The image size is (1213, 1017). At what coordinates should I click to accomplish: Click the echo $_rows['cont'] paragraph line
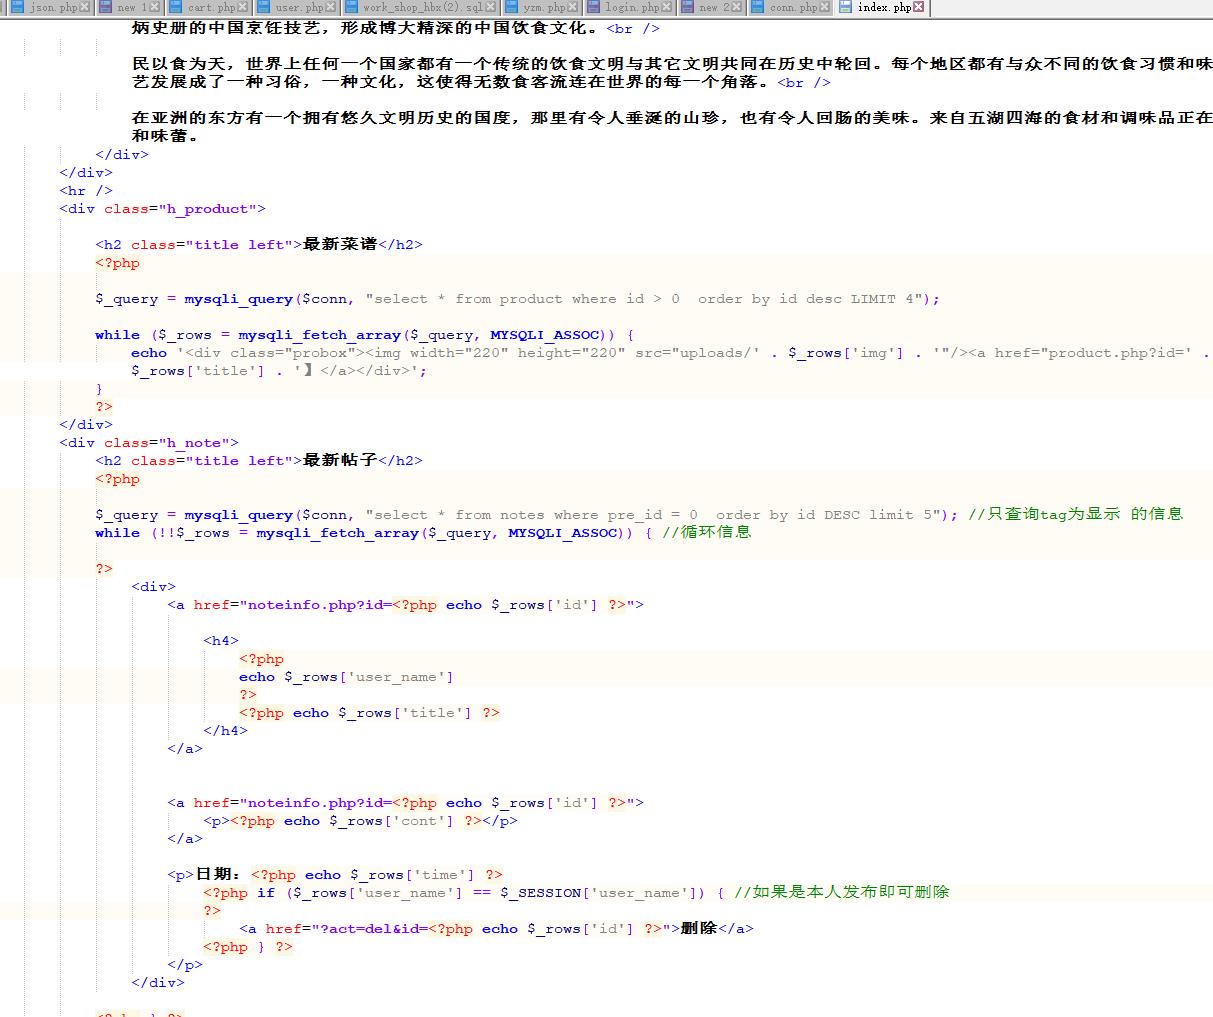click(x=361, y=821)
